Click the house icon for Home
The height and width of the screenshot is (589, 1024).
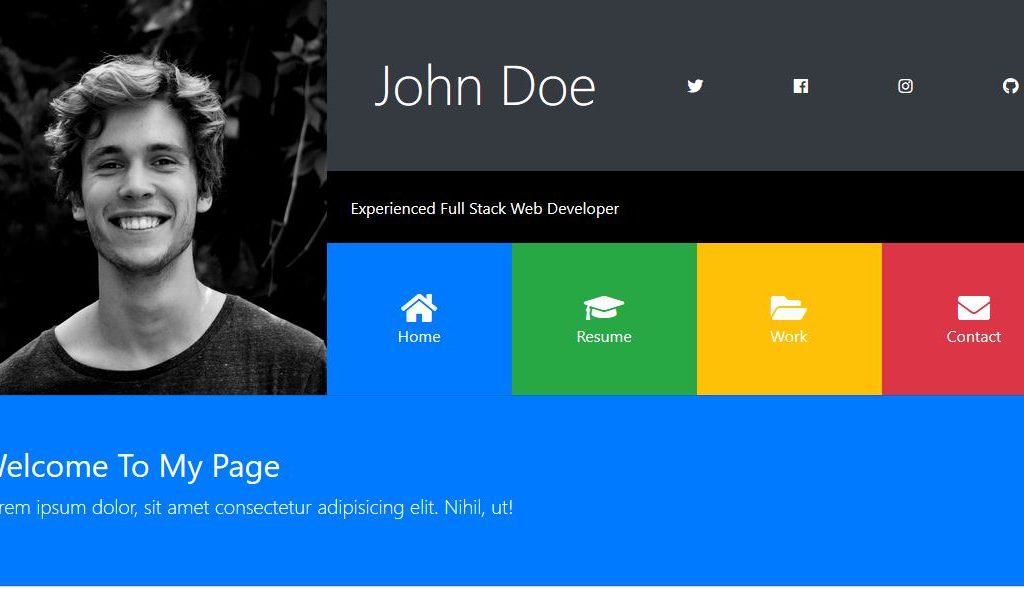(419, 307)
